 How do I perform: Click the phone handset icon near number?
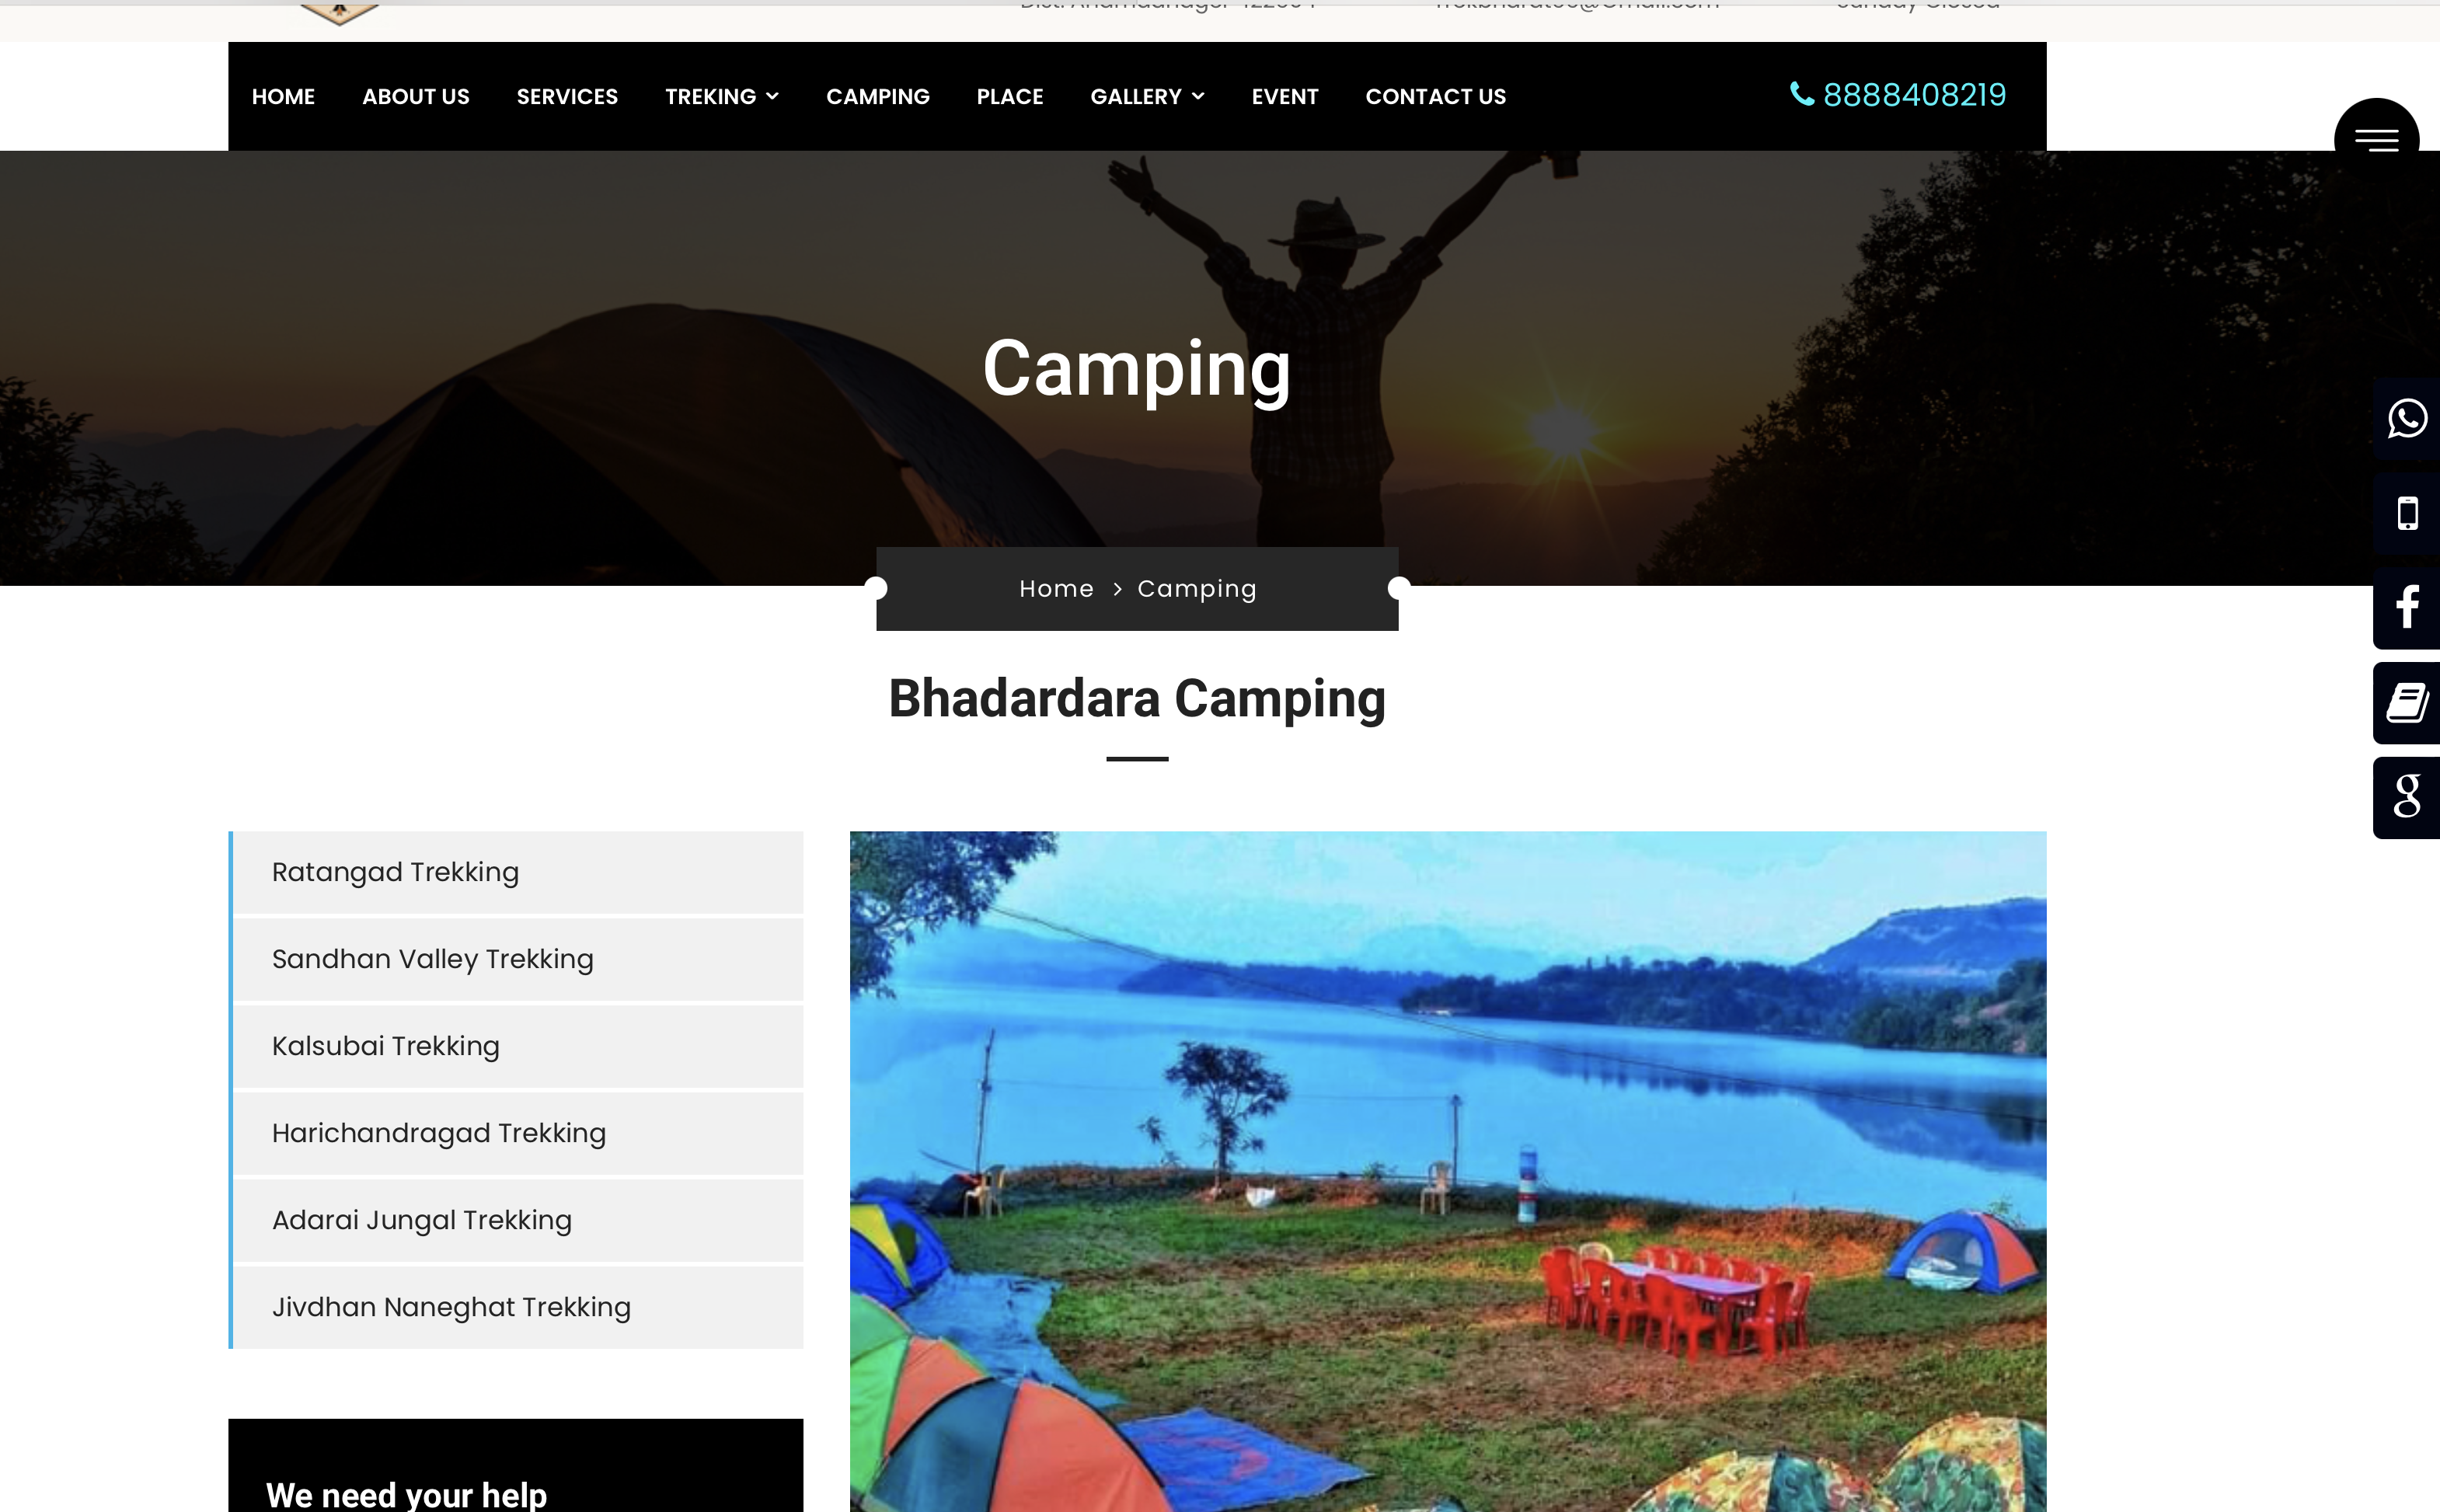pyautogui.click(x=1801, y=94)
